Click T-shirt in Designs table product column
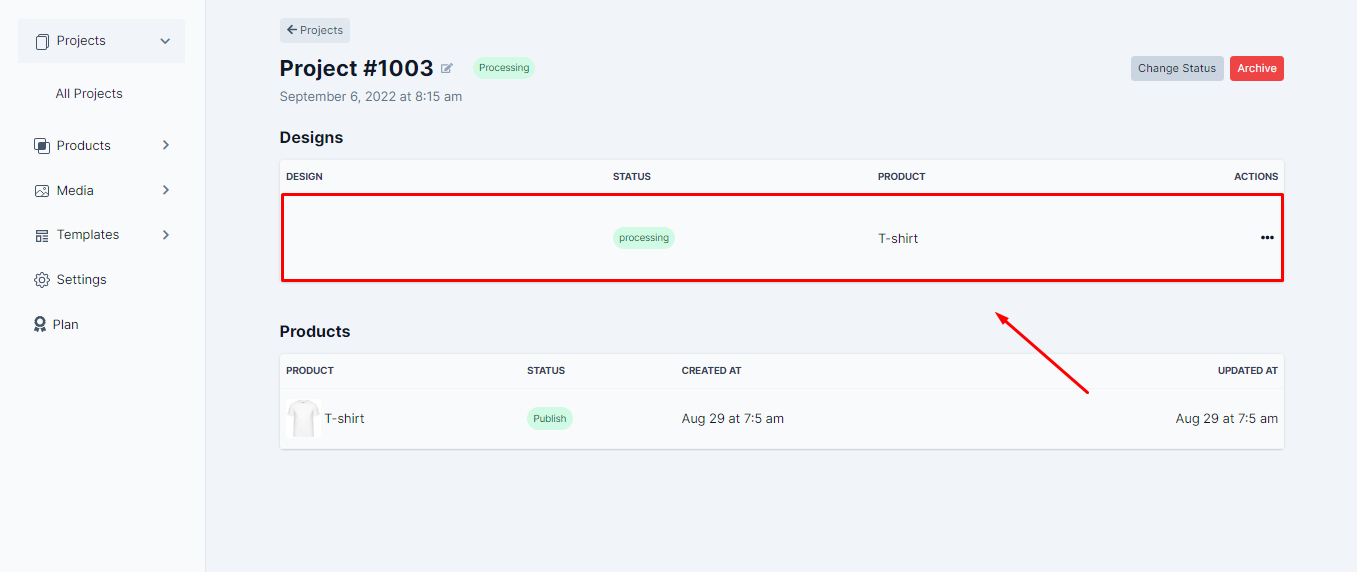Viewport: 1357px width, 572px height. pyautogui.click(x=898, y=238)
